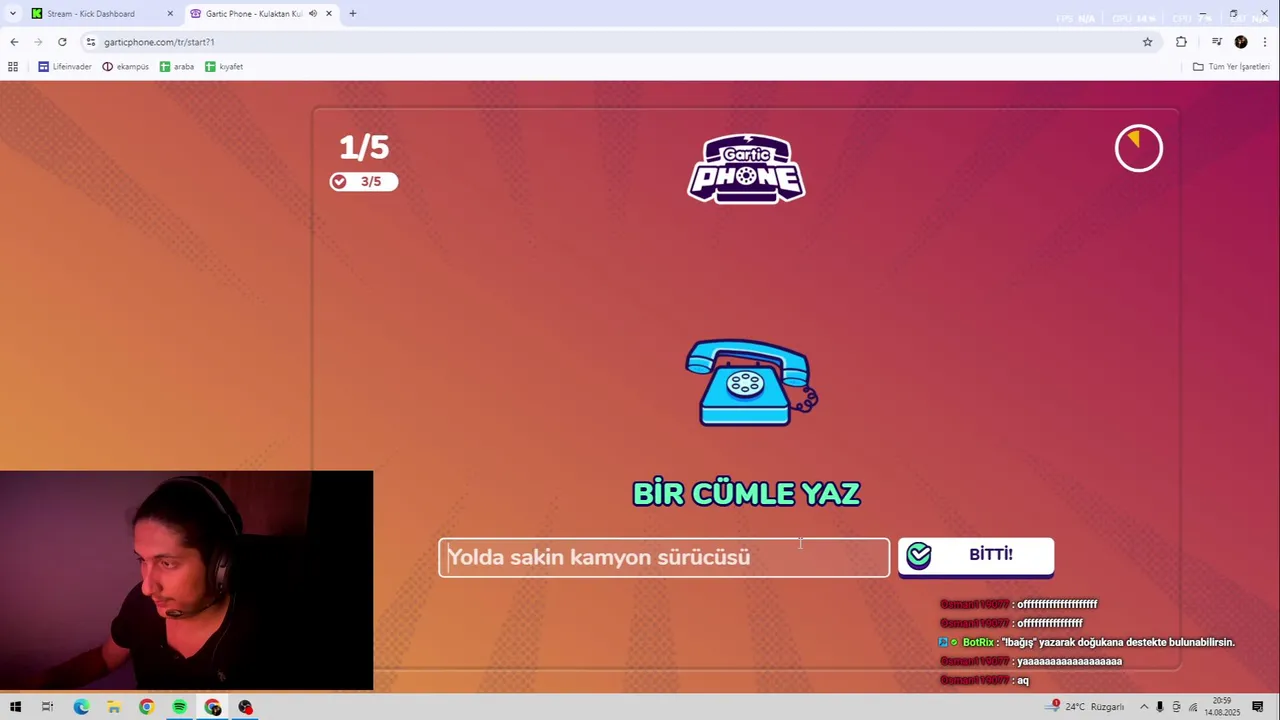Screen dimensions: 1280x720
Task: Open File Explorer from taskbar
Action: point(114,707)
